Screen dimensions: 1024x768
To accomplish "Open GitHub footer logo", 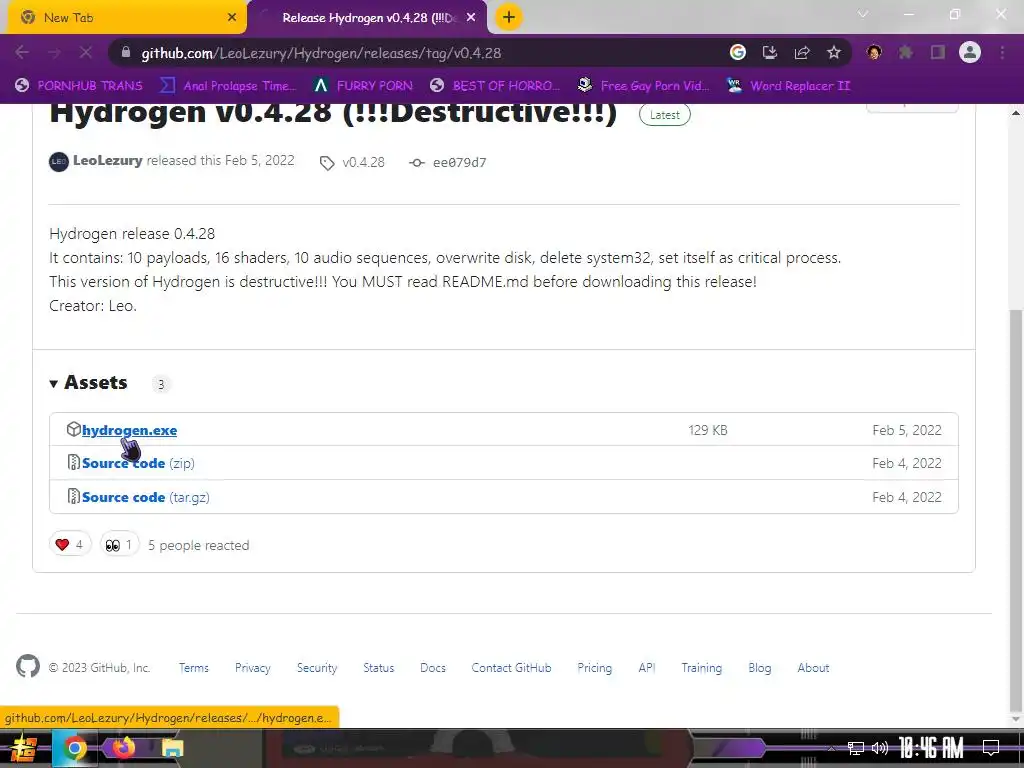I will click(28, 667).
